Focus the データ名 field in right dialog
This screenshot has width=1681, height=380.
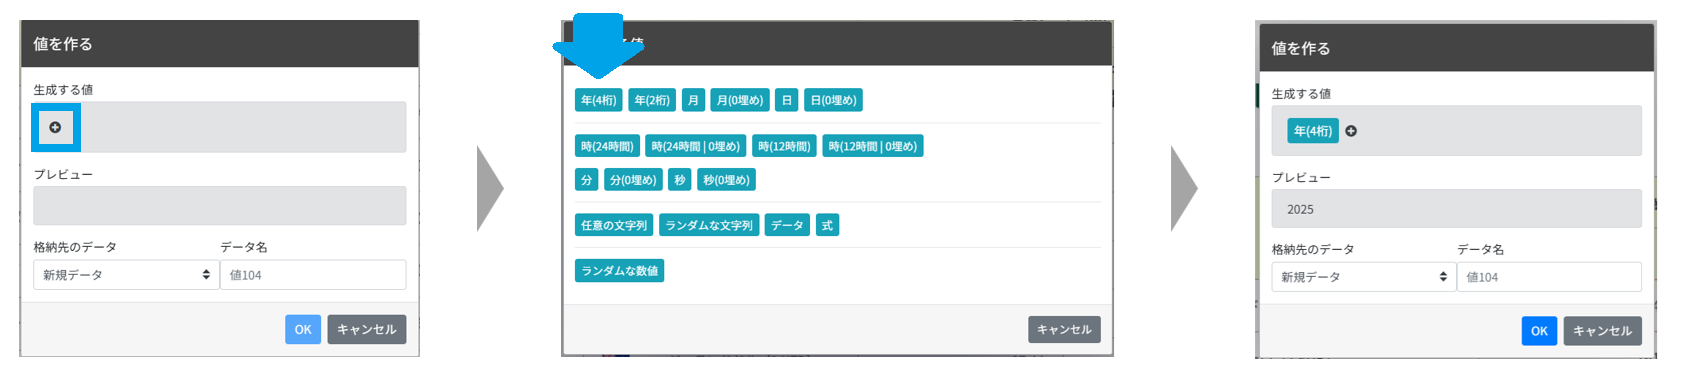click(x=1549, y=277)
